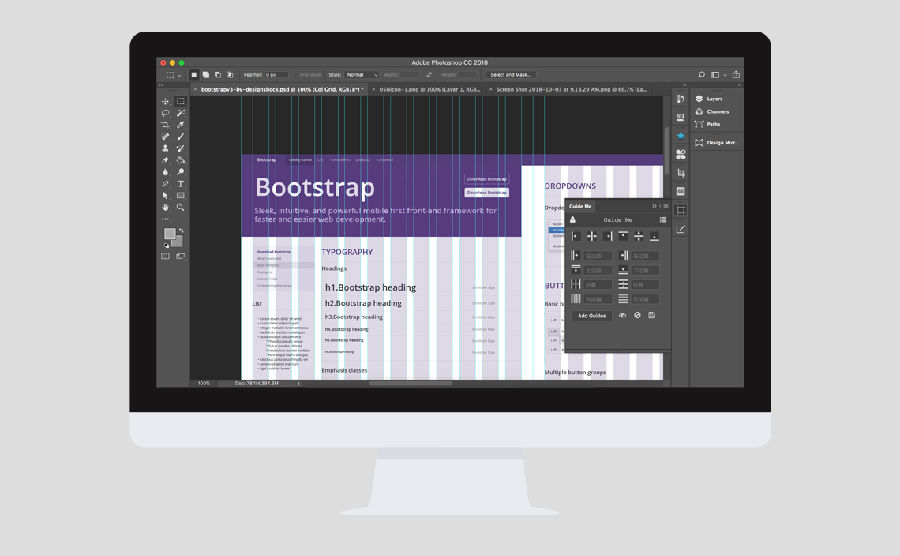Screen dimensions: 900x556
Task: Pick the Horizontal Type tool
Action: [x=181, y=184]
